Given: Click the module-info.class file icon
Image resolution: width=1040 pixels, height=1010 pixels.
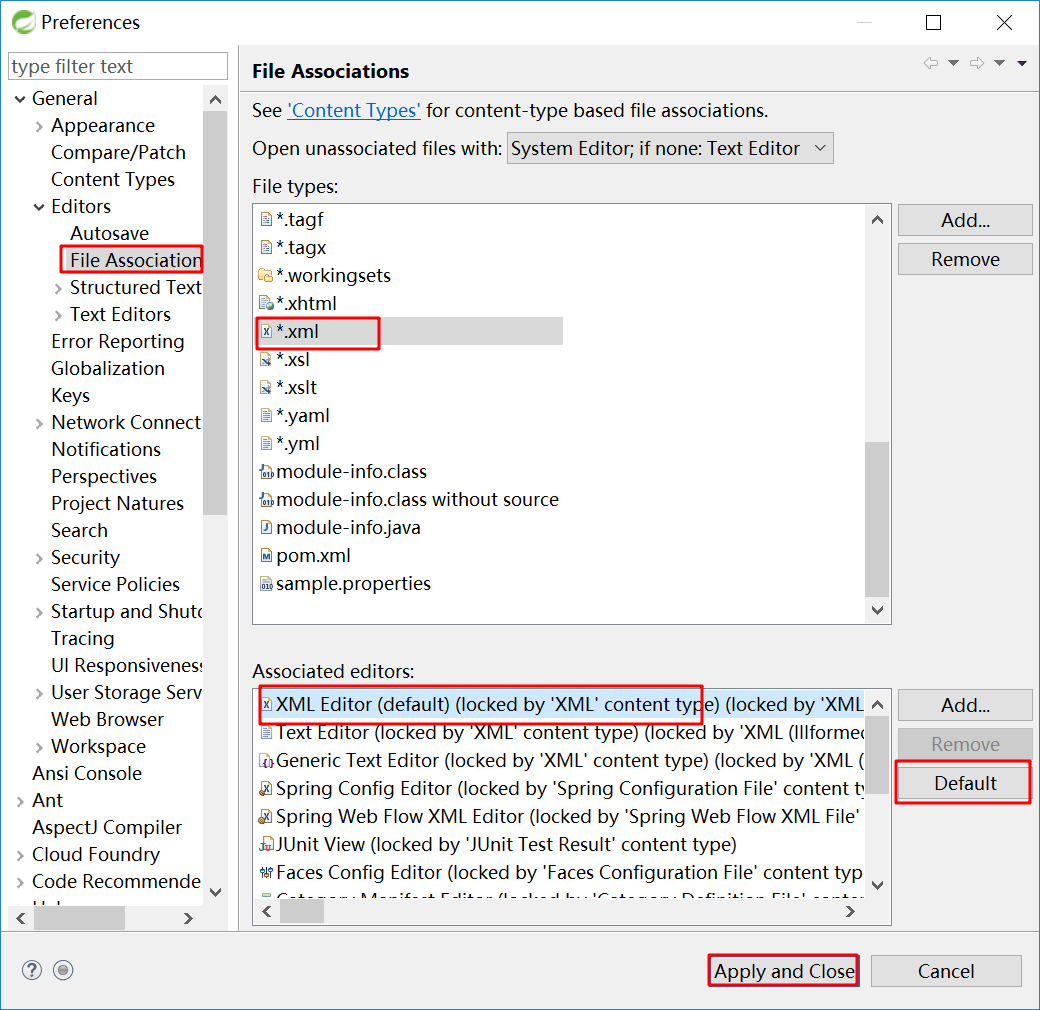Looking at the screenshot, I should point(266,472).
